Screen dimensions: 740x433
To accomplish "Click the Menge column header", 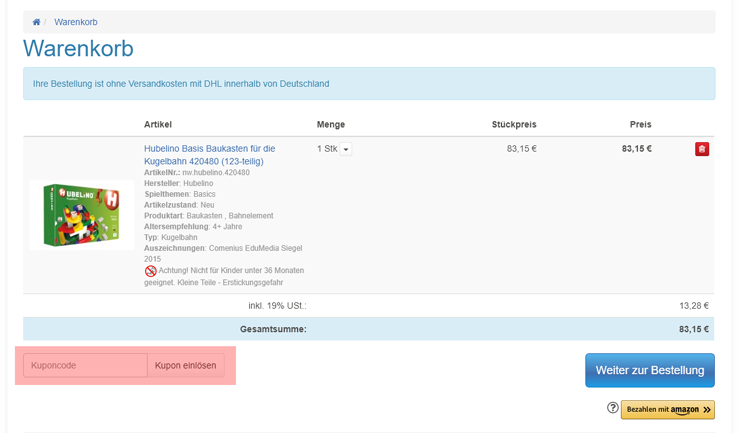I will (331, 124).
